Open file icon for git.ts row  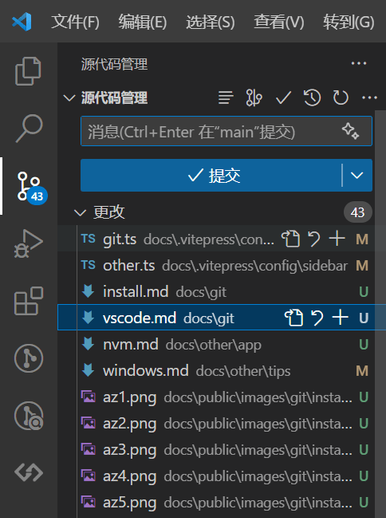[x=291, y=239]
